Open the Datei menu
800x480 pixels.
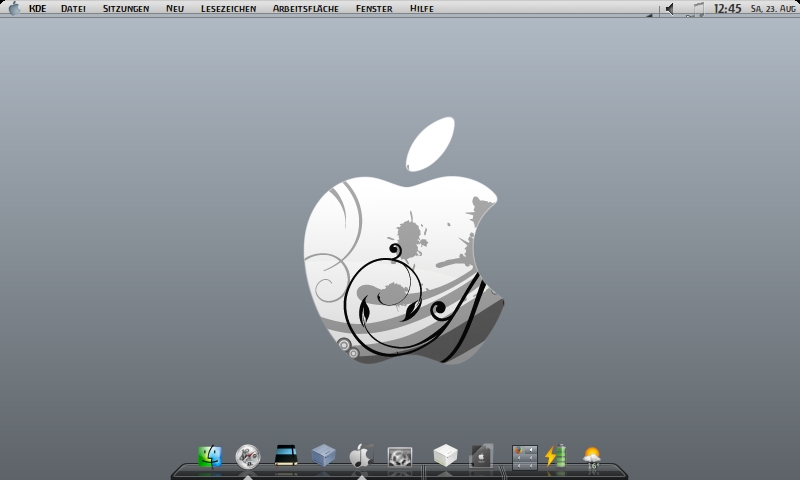[x=73, y=9]
